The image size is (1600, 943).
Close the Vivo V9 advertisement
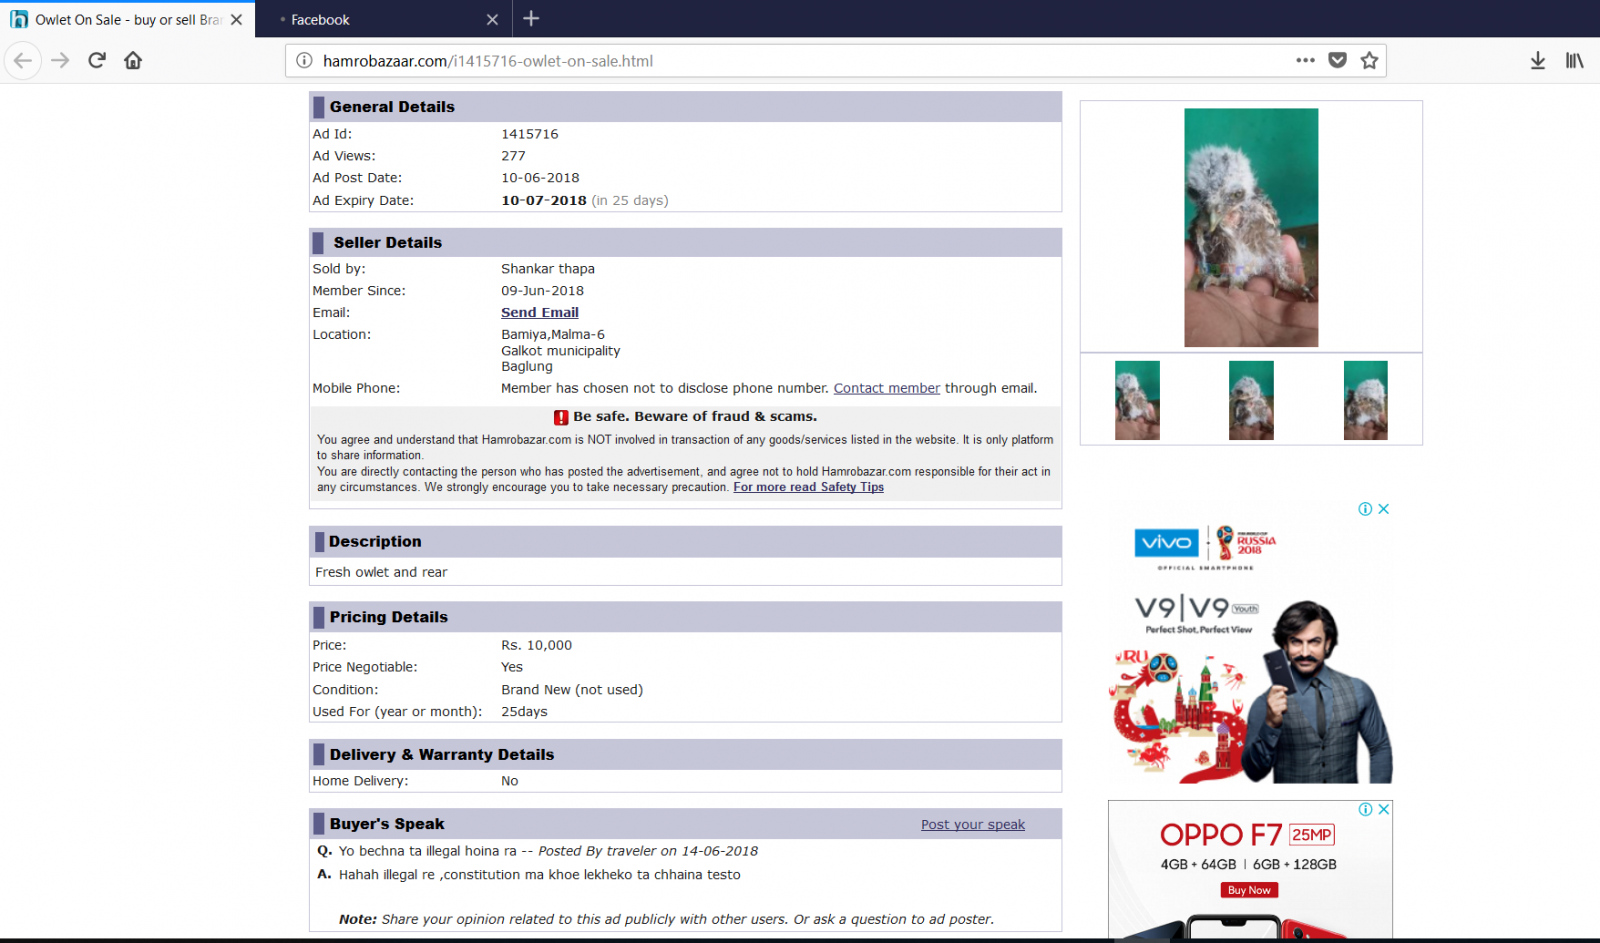(x=1384, y=508)
